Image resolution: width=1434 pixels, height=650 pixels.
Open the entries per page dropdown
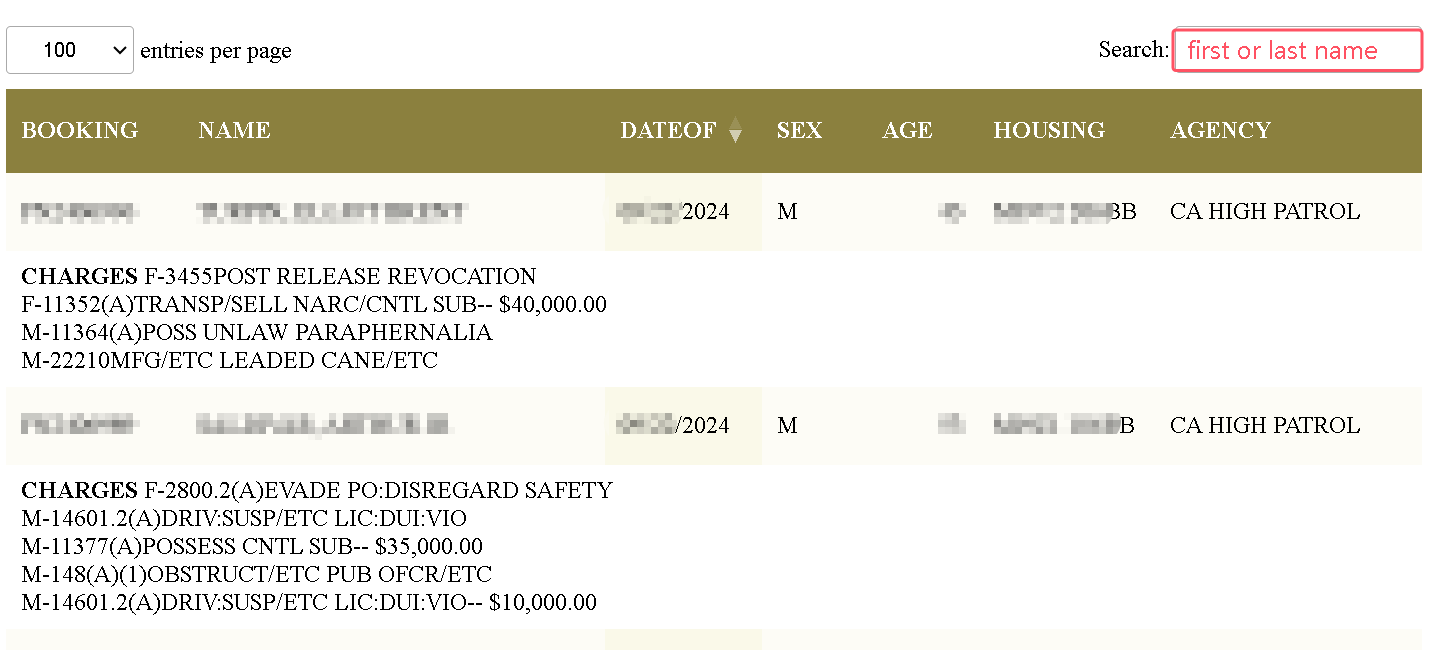[x=70, y=50]
